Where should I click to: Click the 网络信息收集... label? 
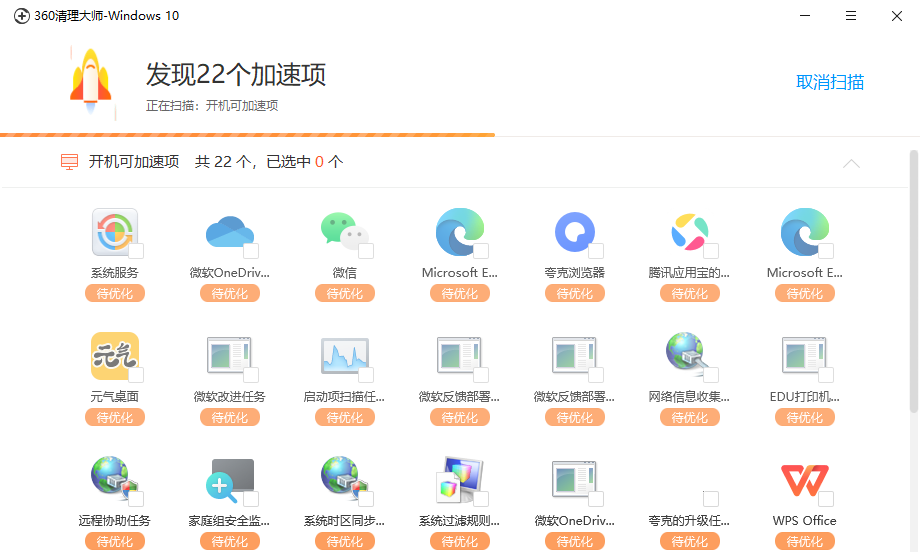pos(689,397)
